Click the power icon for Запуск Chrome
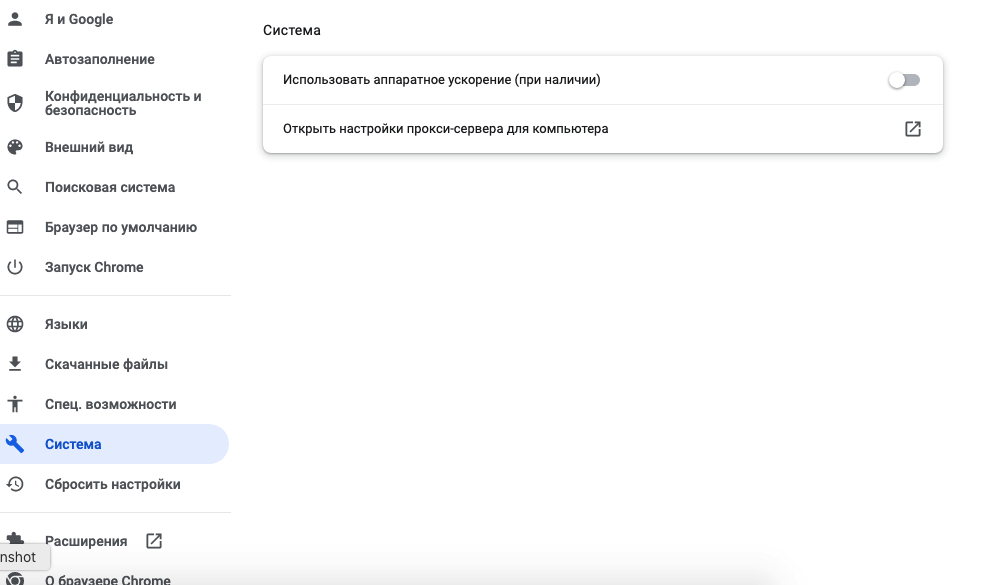This screenshot has height=585, width=985. 15,267
